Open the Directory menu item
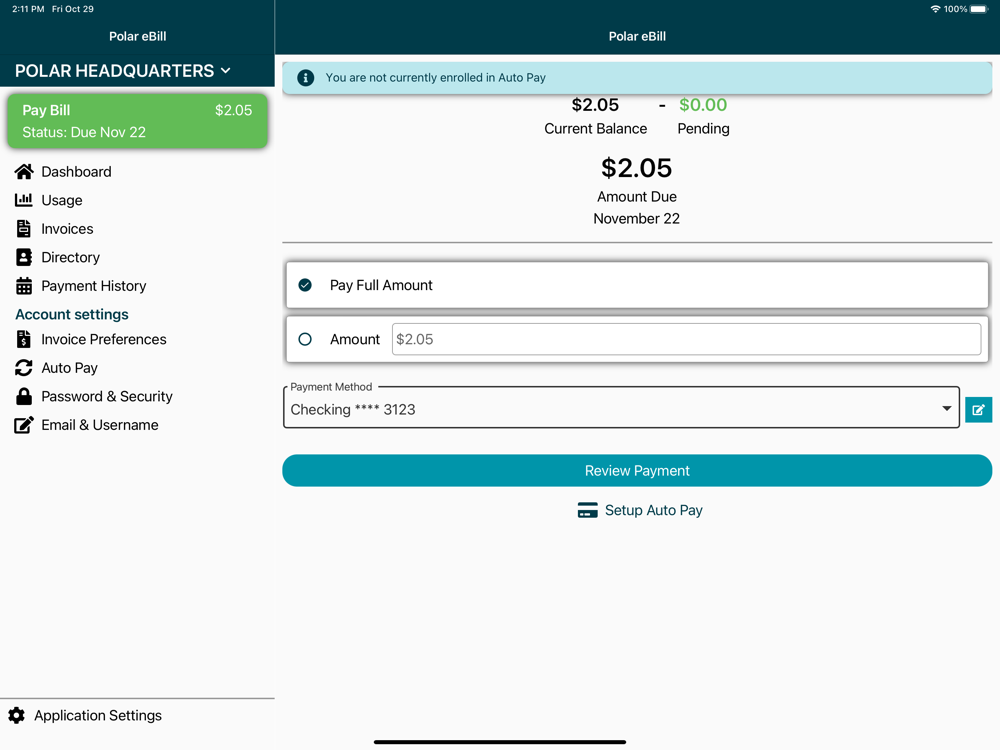The width and height of the screenshot is (1000, 750). [x=70, y=257]
